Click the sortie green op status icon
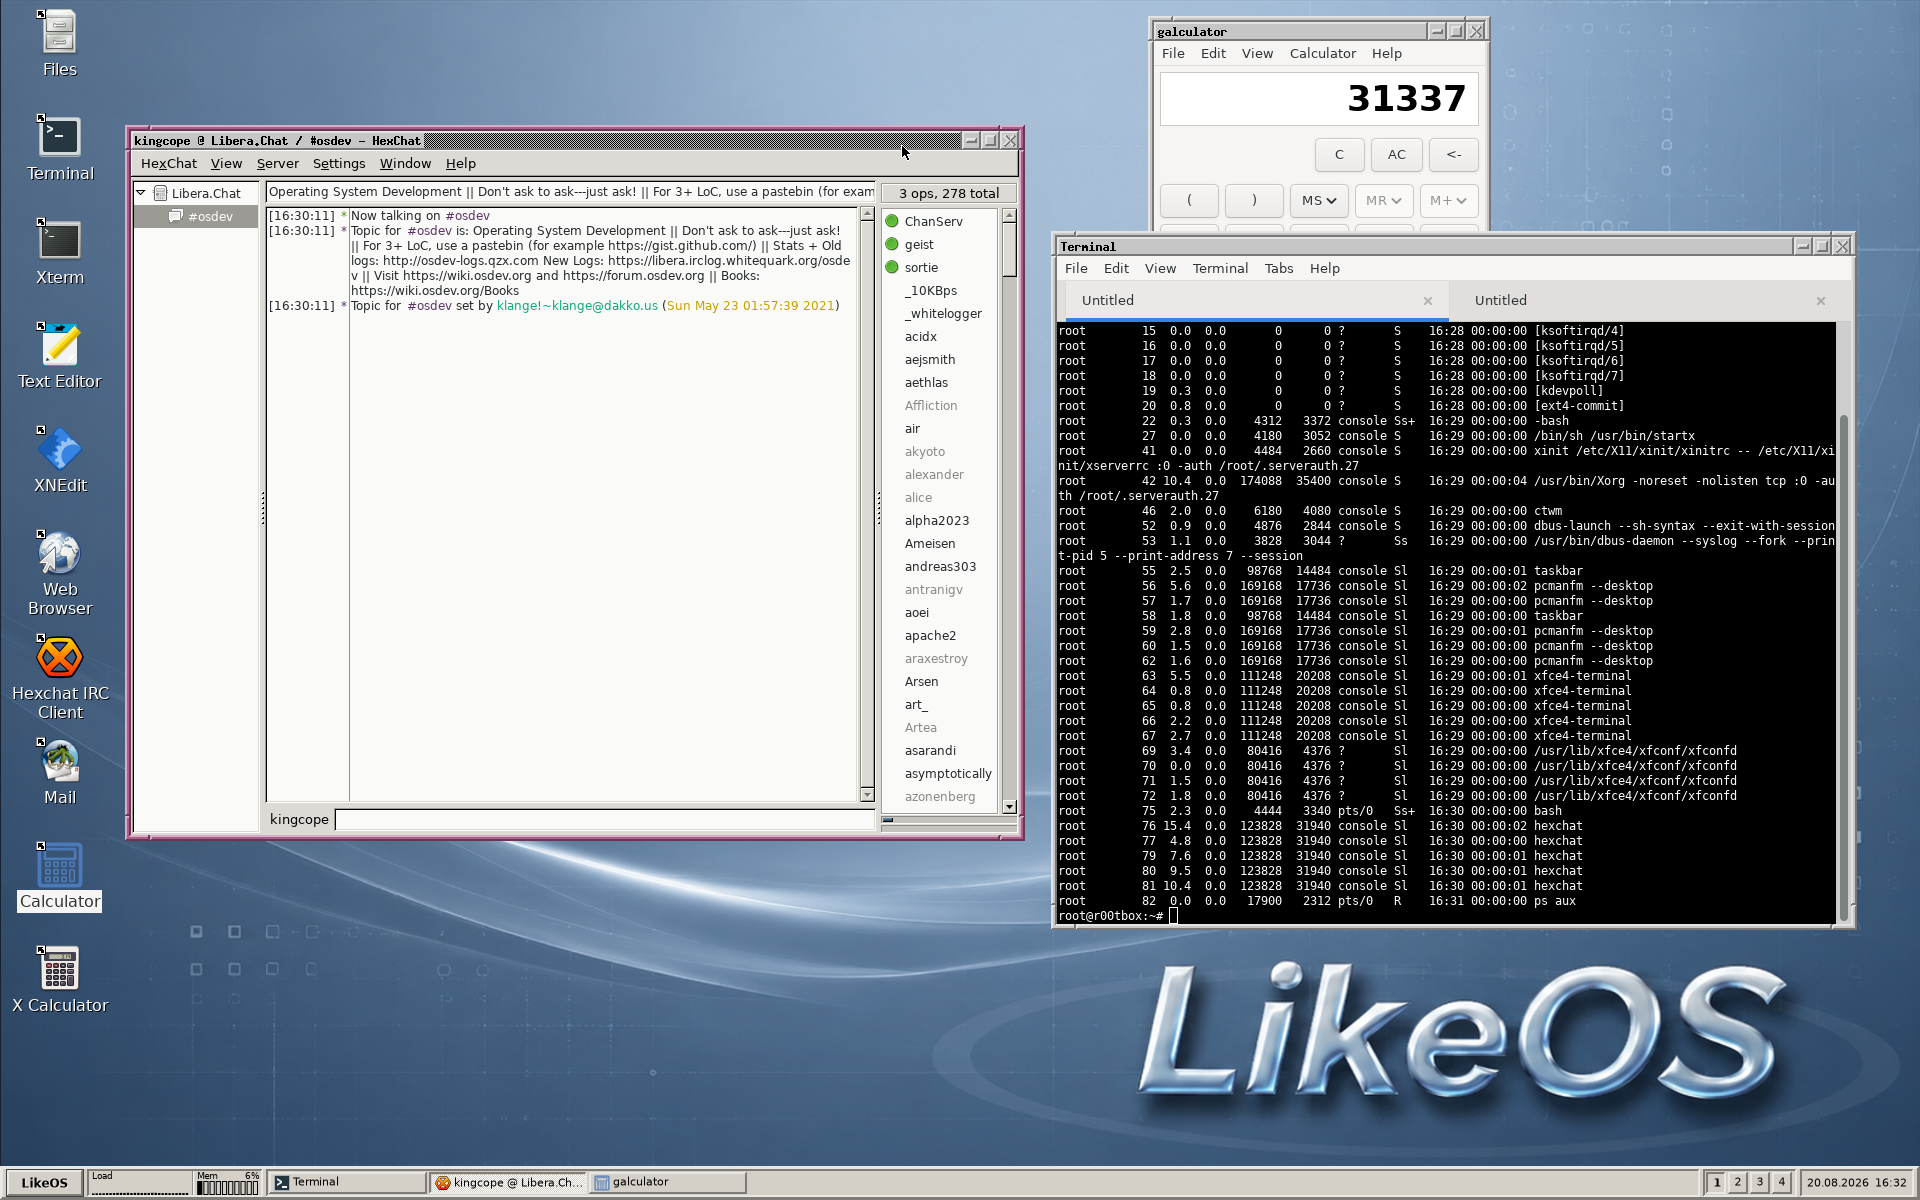Viewport: 1920px width, 1200px height. (x=892, y=267)
